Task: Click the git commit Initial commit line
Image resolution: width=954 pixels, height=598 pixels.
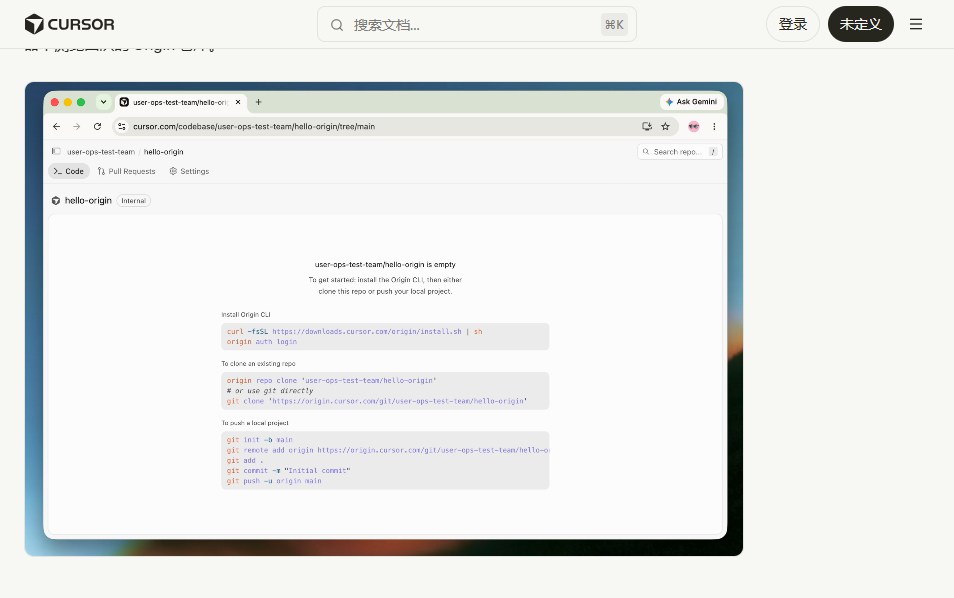Action: pyautogui.click(x=288, y=471)
